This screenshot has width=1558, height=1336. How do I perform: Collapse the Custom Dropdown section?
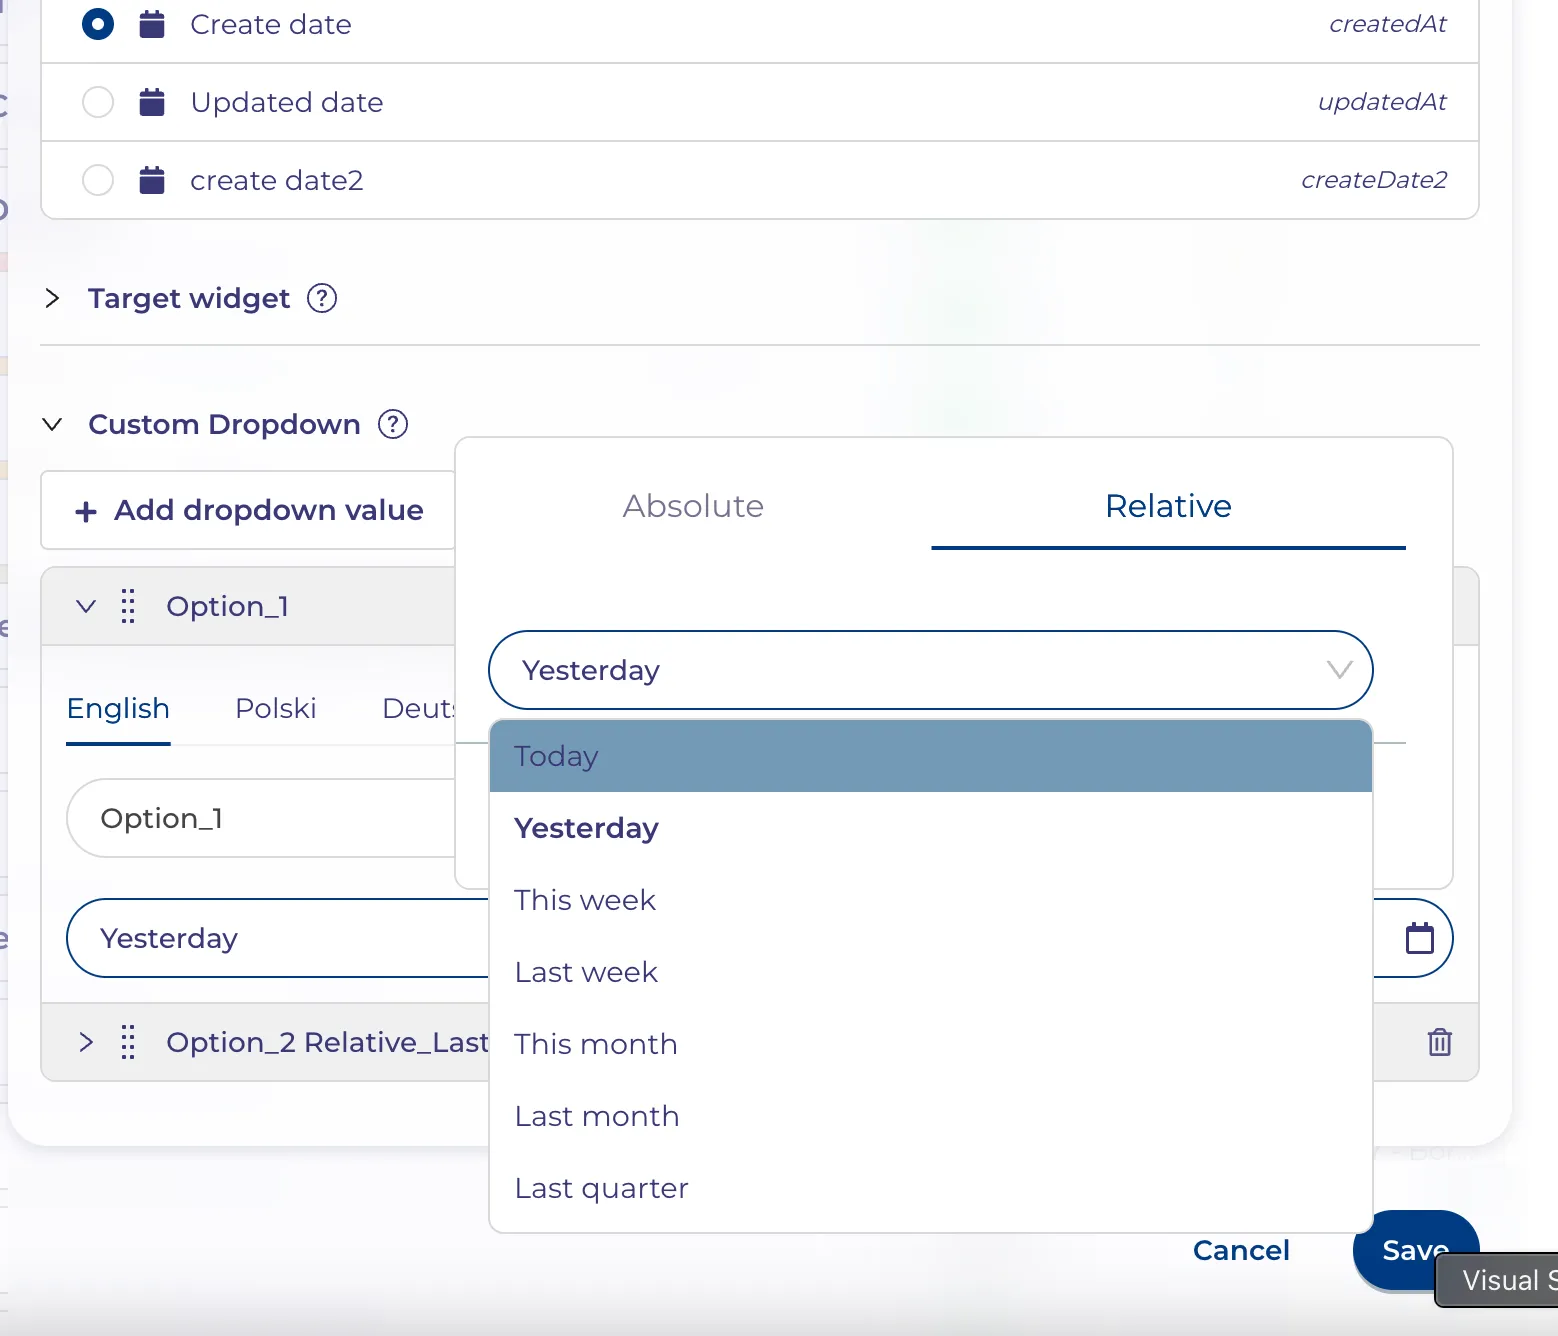(53, 424)
